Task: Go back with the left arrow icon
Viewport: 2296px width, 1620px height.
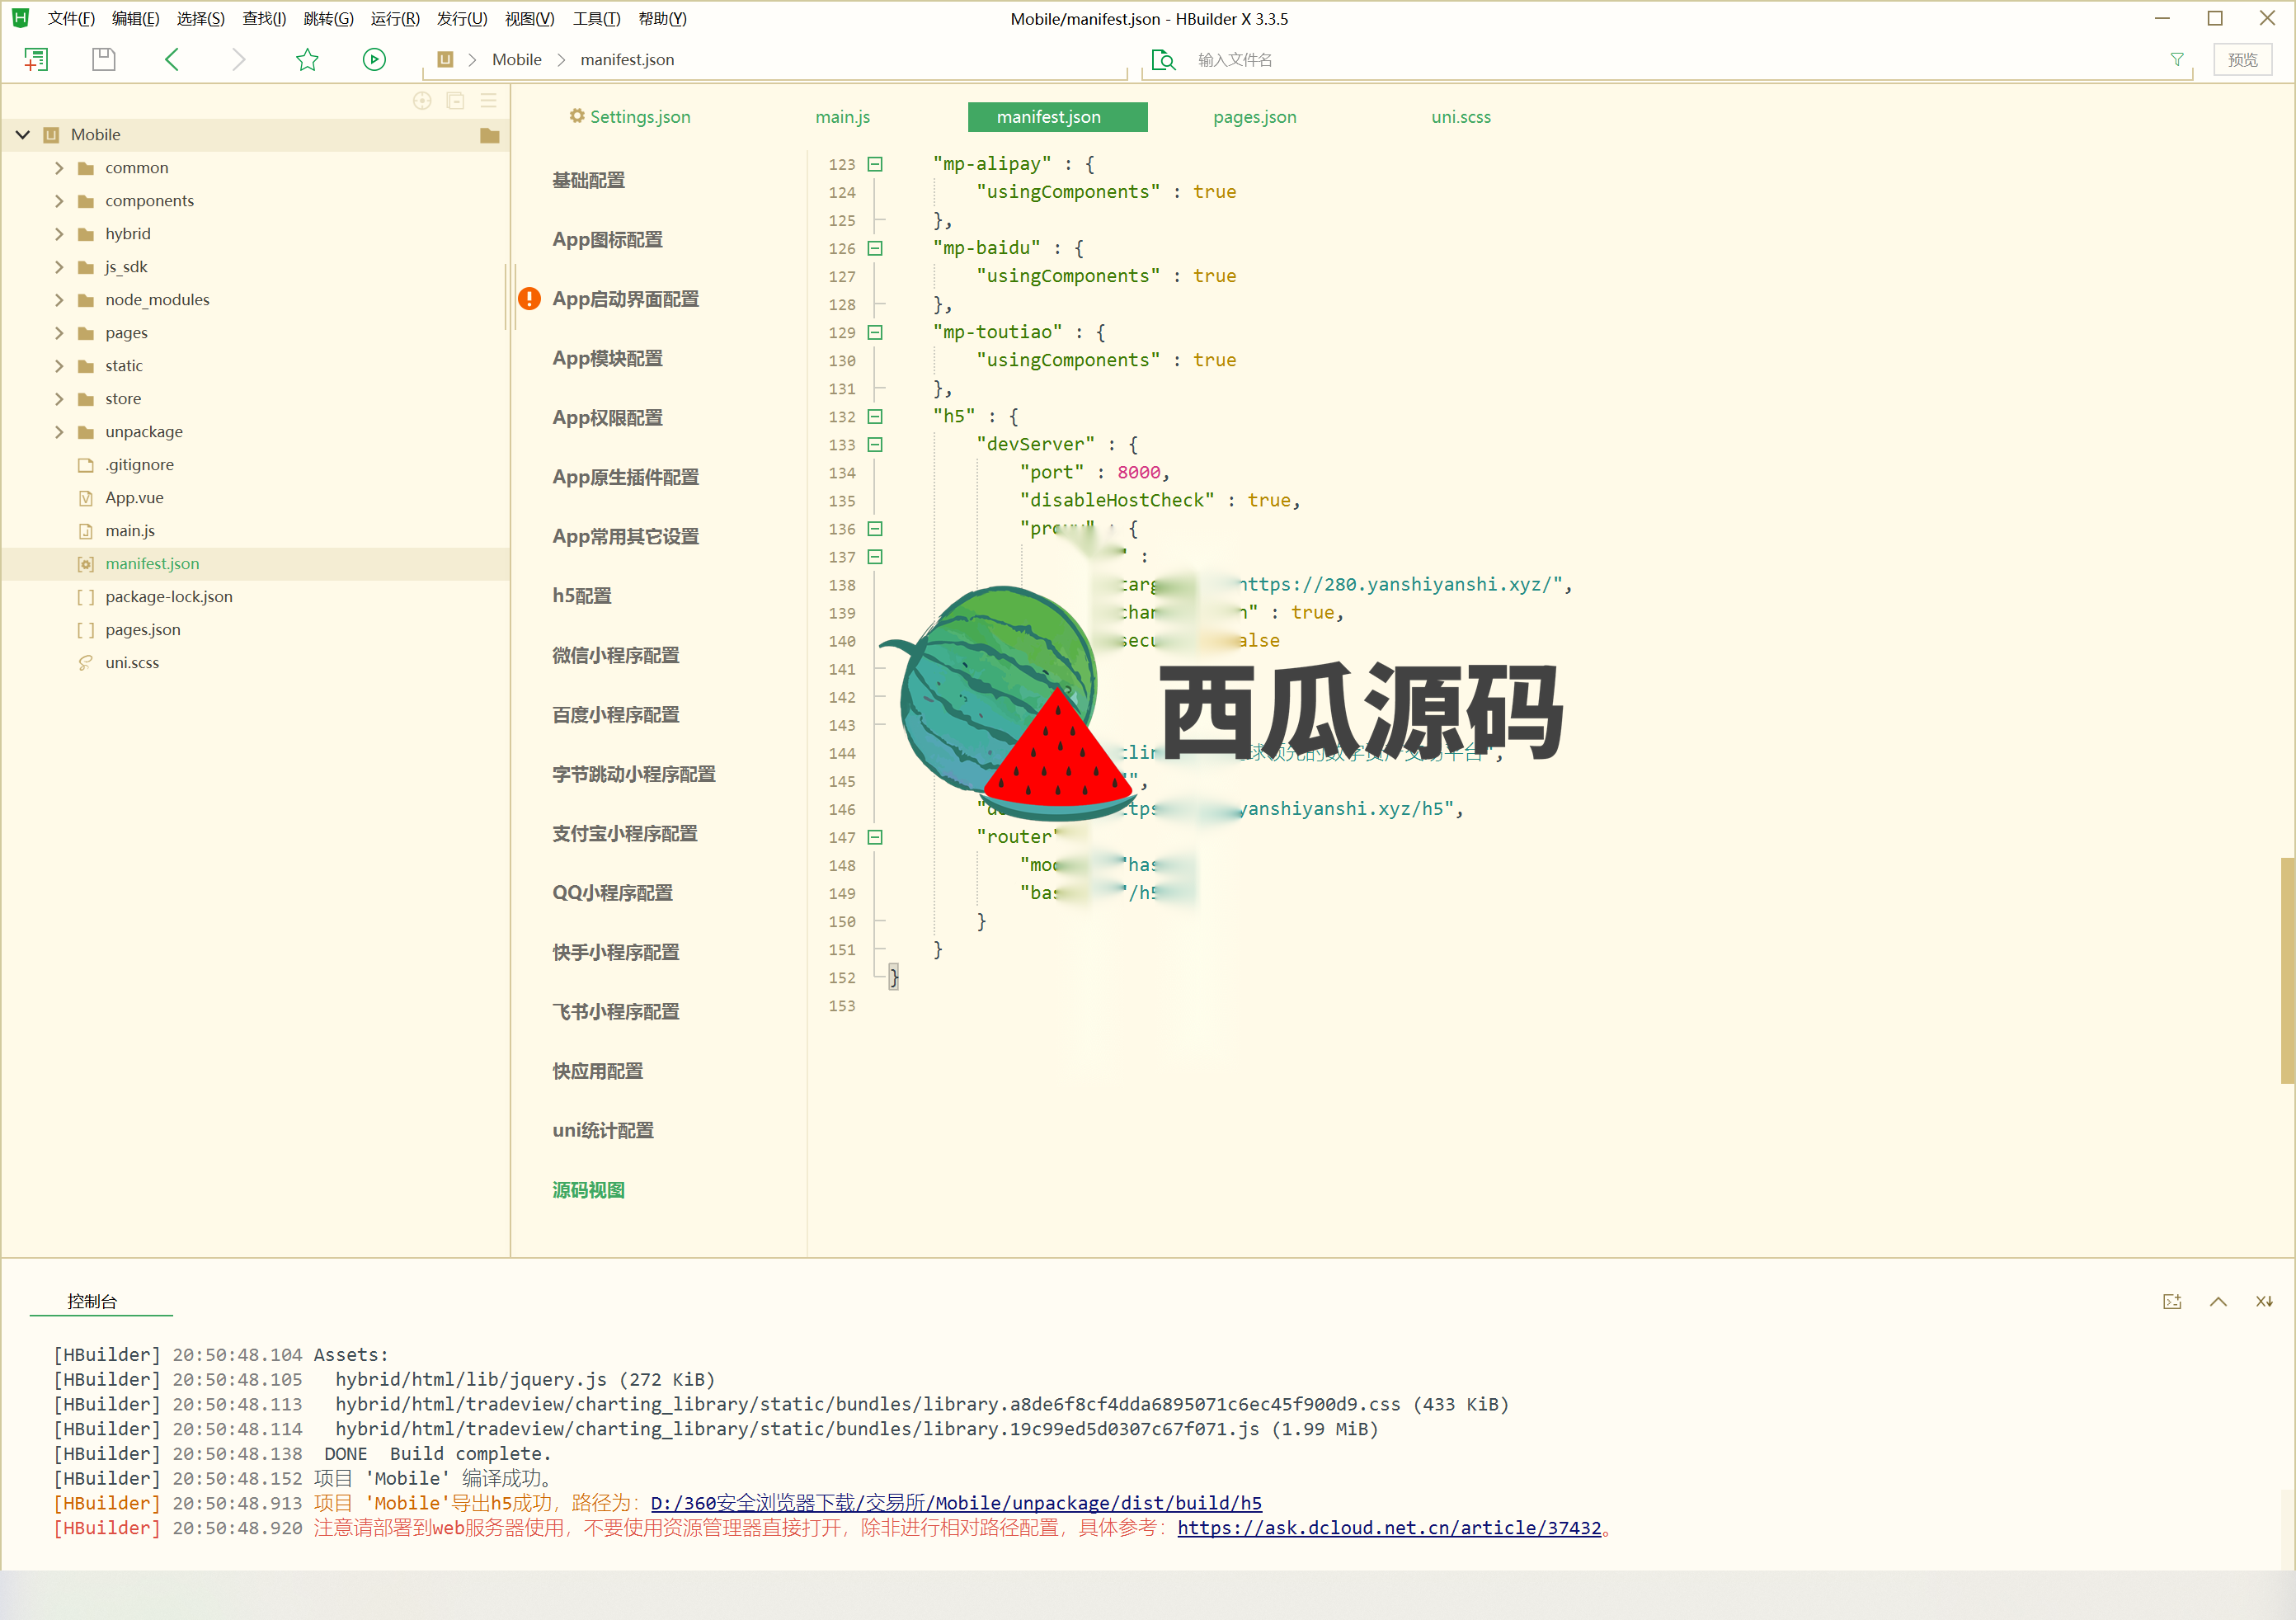Action: pyautogui.click(x=172, y=60)
